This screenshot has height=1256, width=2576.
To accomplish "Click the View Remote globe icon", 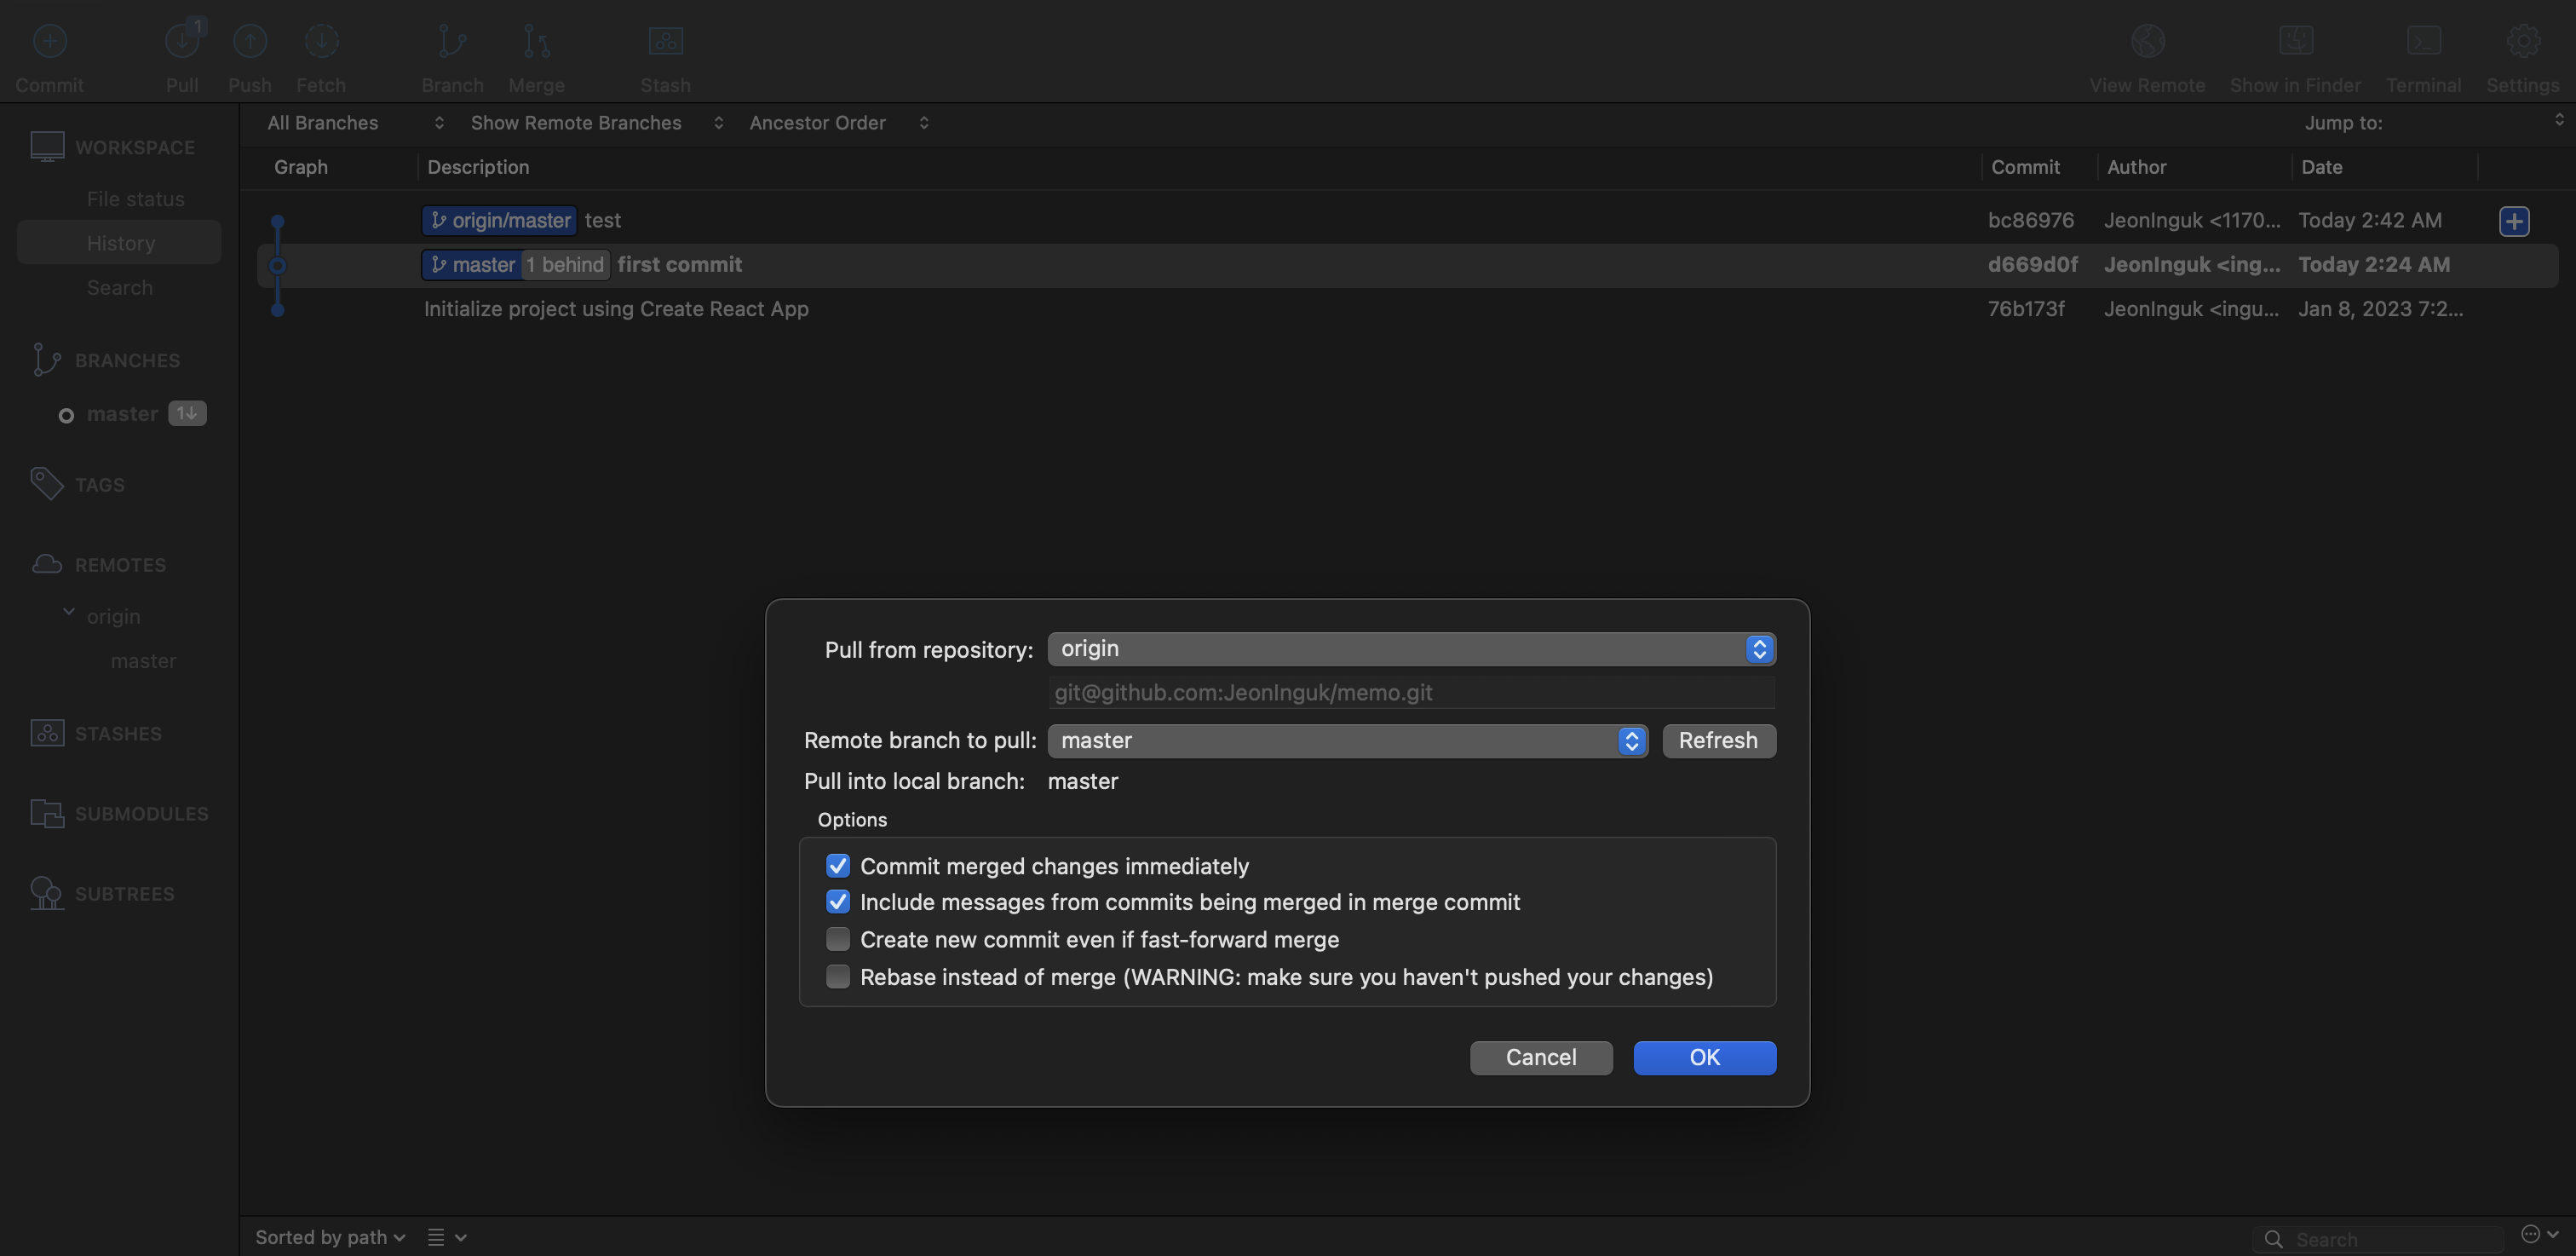I will [x=2147, y=42].
